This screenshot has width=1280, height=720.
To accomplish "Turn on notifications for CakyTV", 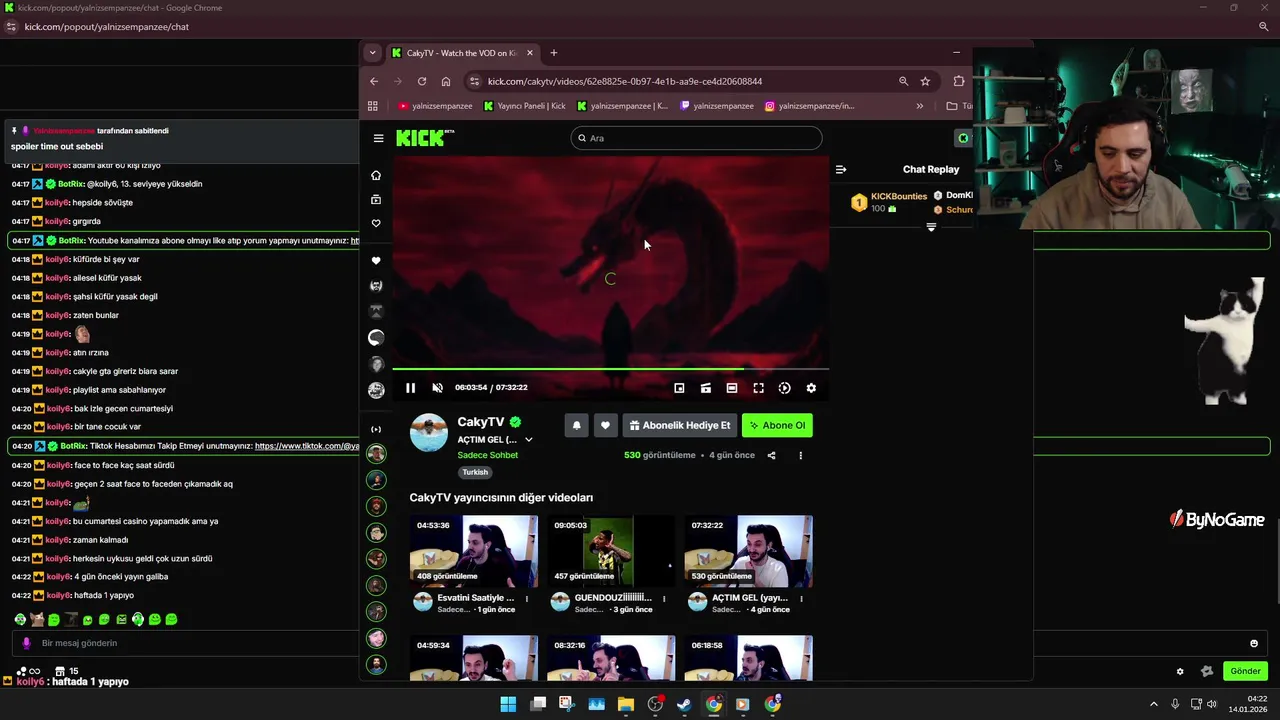I will click(576, 425).
